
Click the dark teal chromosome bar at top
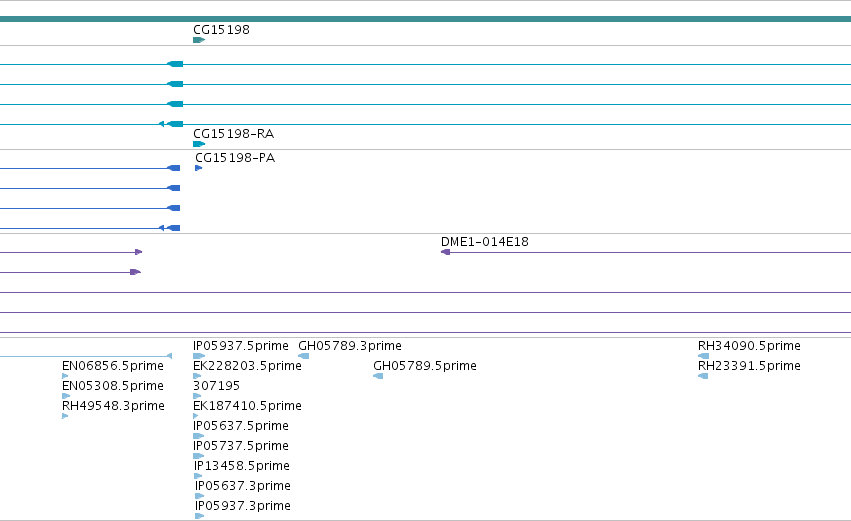tap(426, 19)
